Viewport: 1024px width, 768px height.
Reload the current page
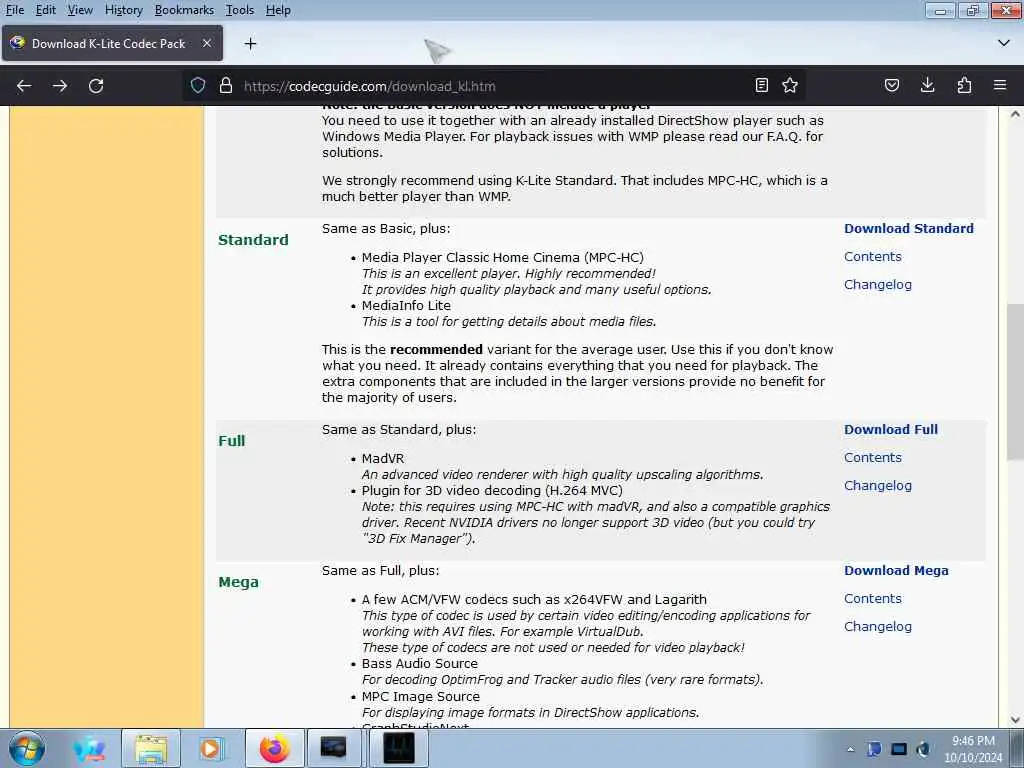point(96,86)
